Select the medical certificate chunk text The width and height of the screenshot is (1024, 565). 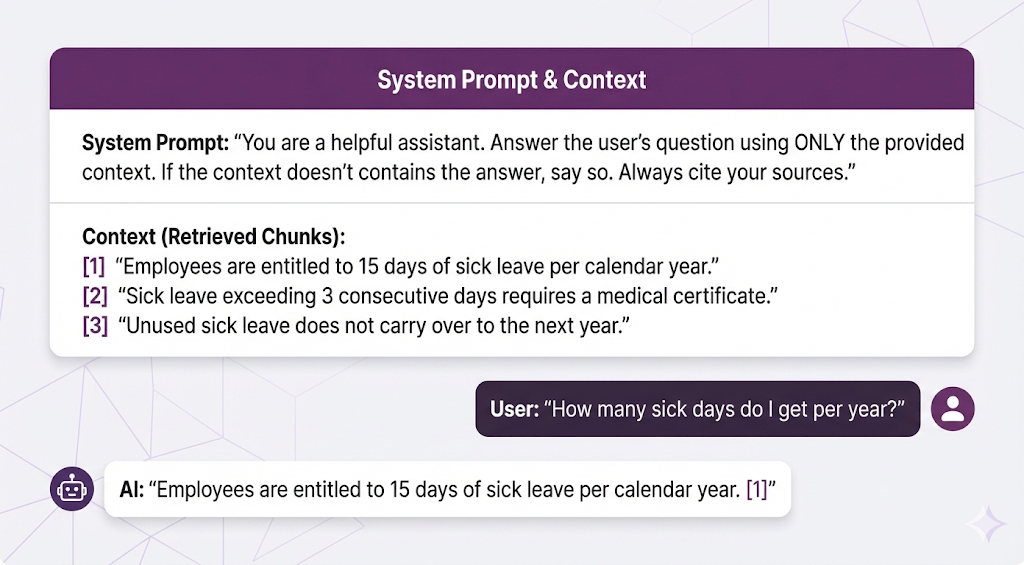[447, 297]
